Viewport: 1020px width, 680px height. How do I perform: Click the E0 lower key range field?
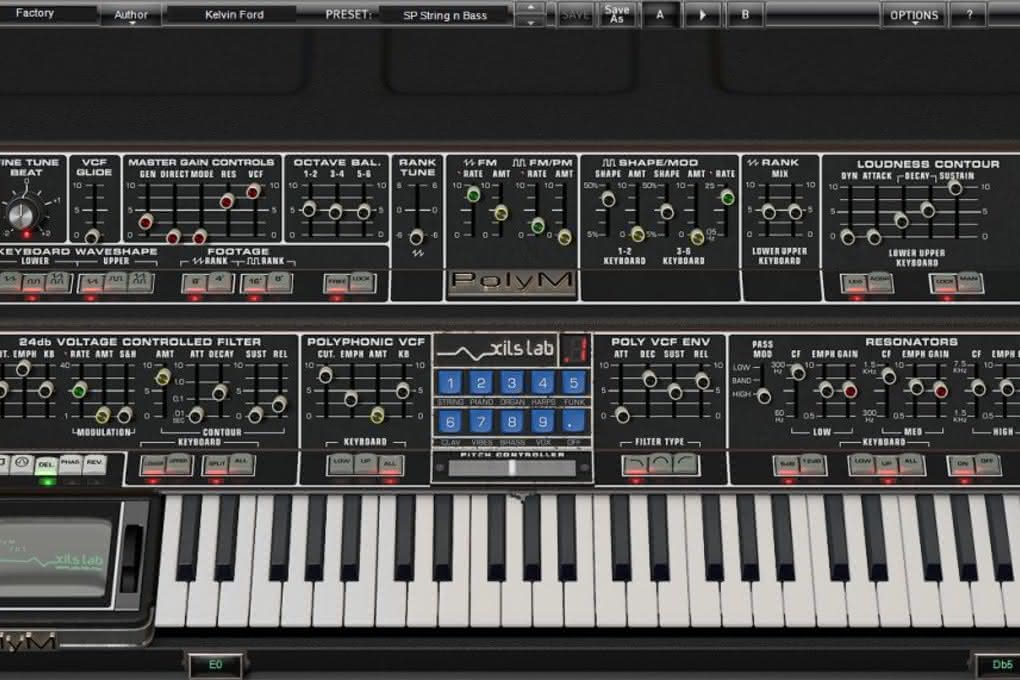215,664
